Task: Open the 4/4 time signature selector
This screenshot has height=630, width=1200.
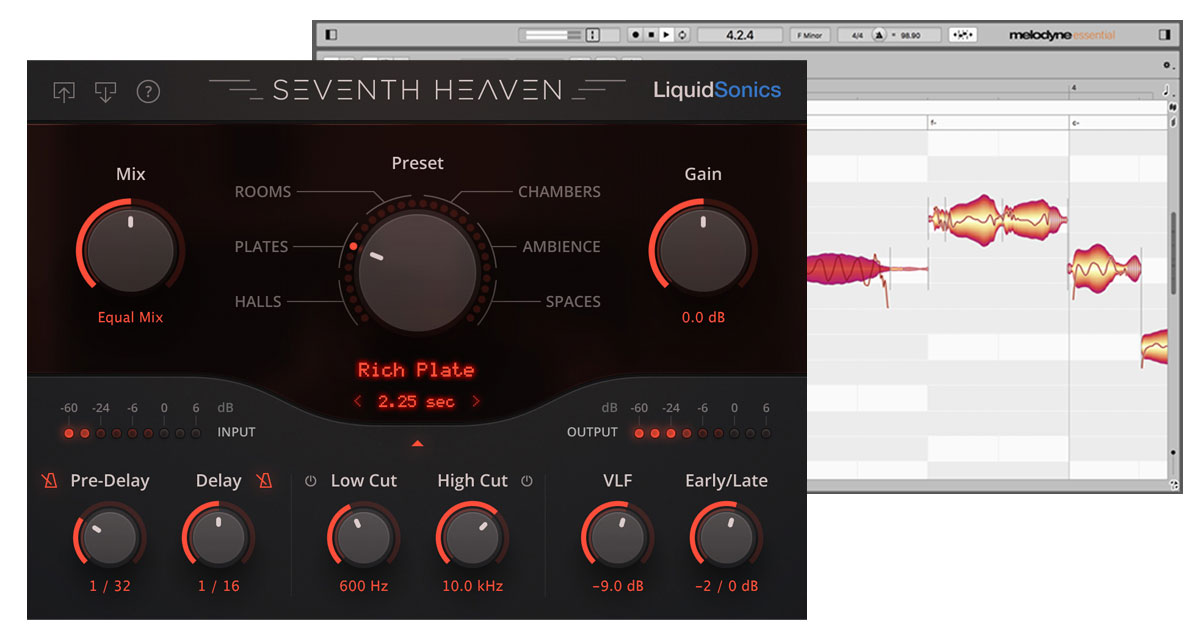Action: [857, 33]
